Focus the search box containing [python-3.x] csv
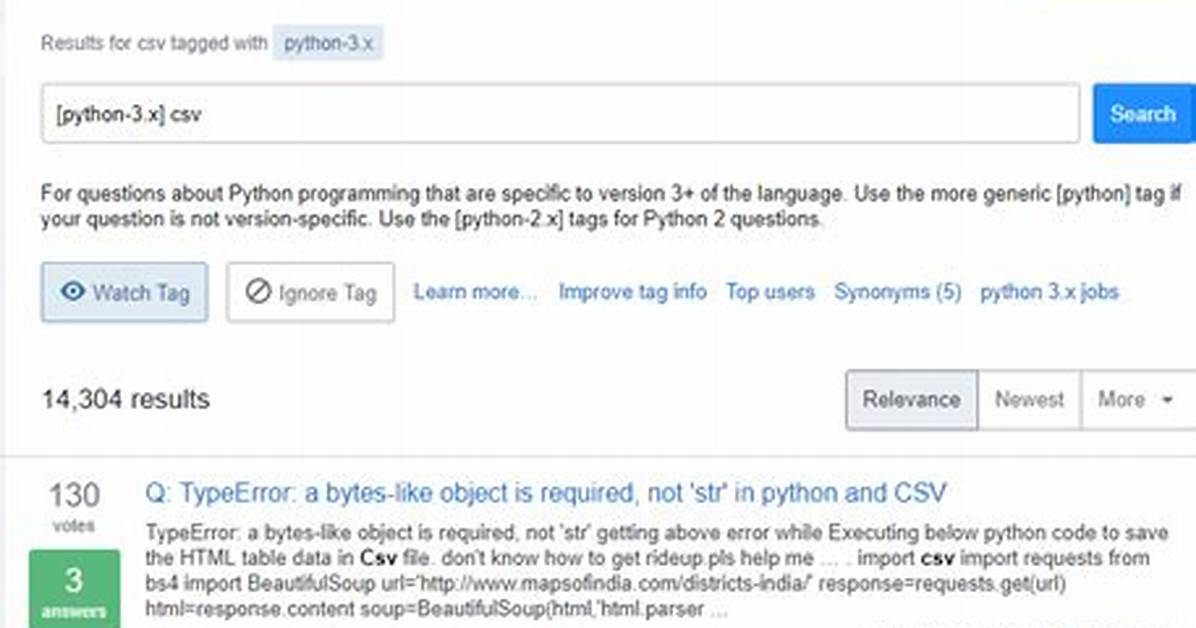 (561, 114)
